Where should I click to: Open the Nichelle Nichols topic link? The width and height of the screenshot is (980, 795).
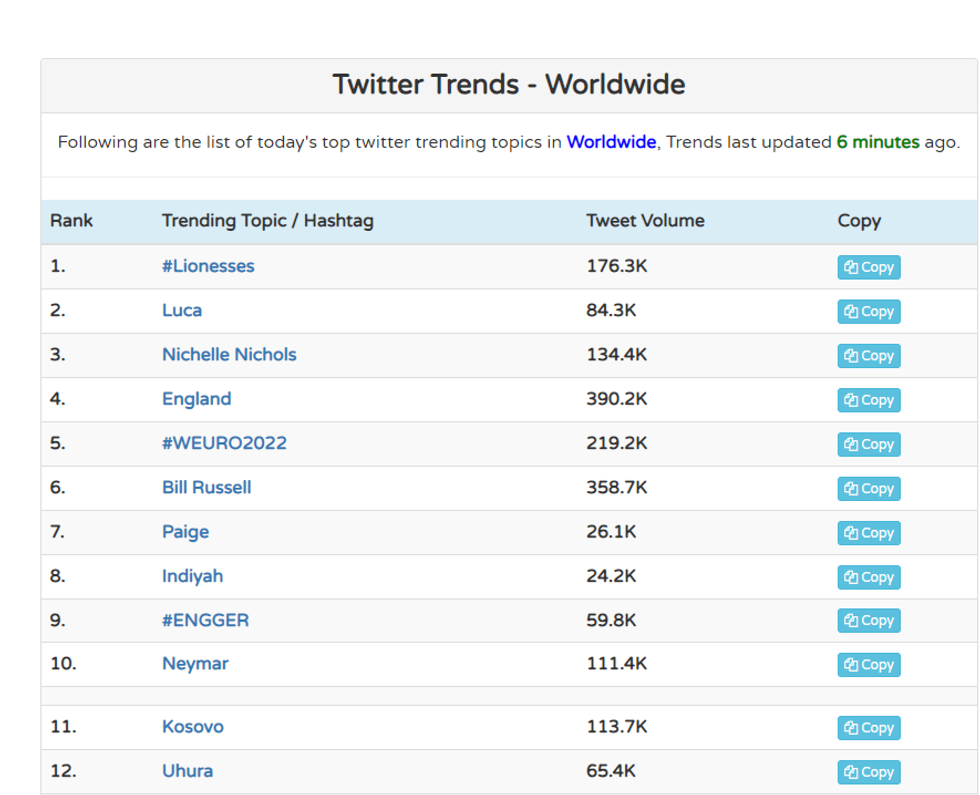pyautogui.click(x=229, y=354)
